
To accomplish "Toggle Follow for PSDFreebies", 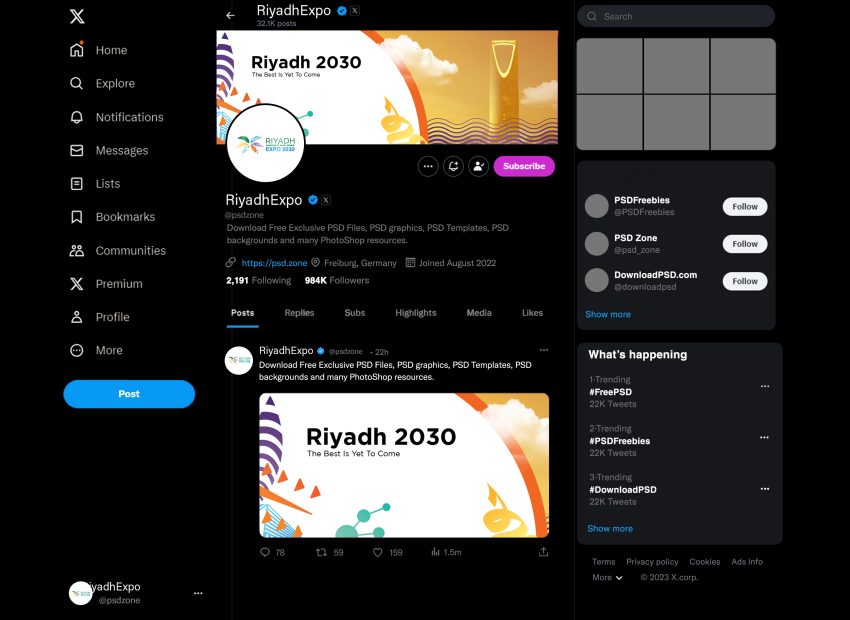I will 745,206.
